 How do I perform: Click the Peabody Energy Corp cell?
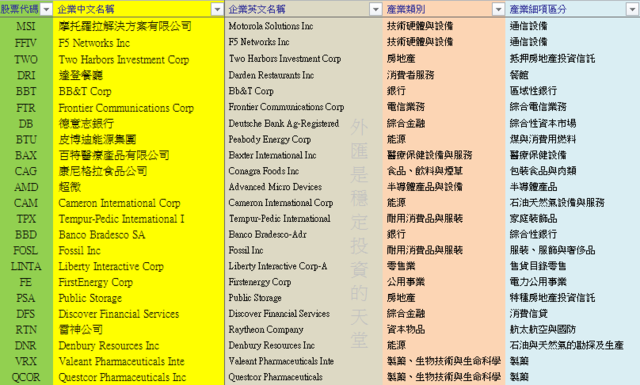pos(304,140)
